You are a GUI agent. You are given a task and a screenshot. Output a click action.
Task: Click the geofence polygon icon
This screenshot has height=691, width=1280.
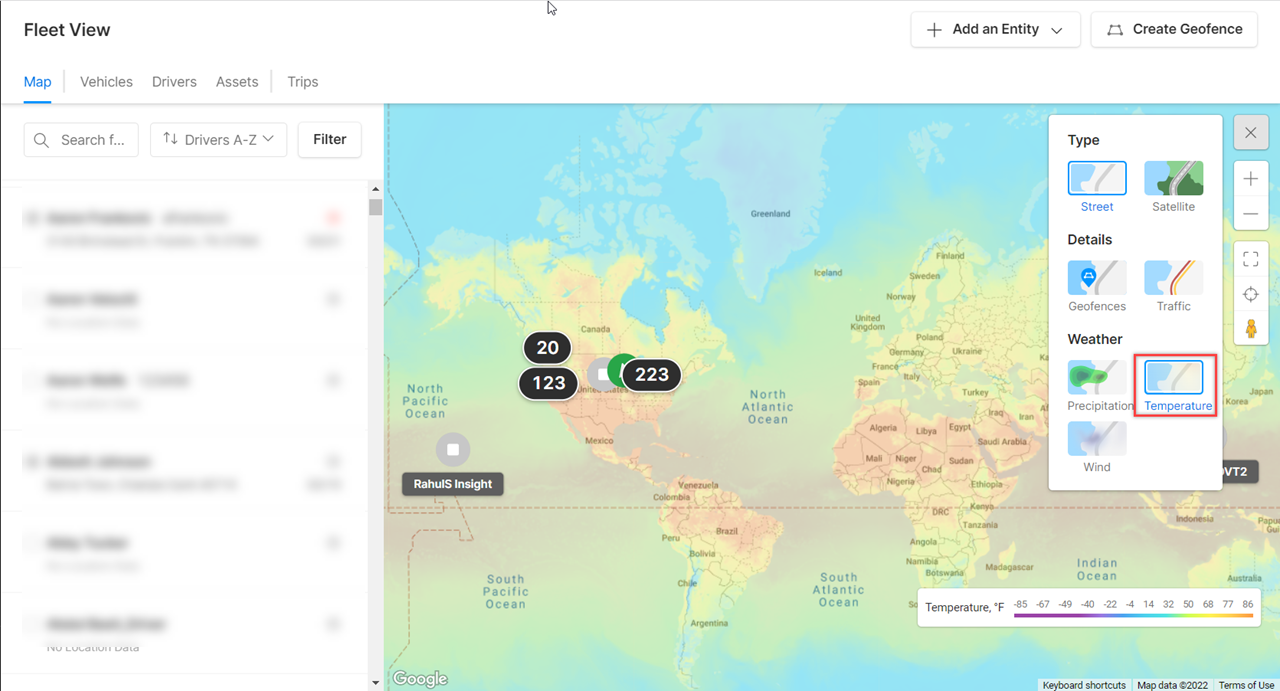[x=1115, y=30]
